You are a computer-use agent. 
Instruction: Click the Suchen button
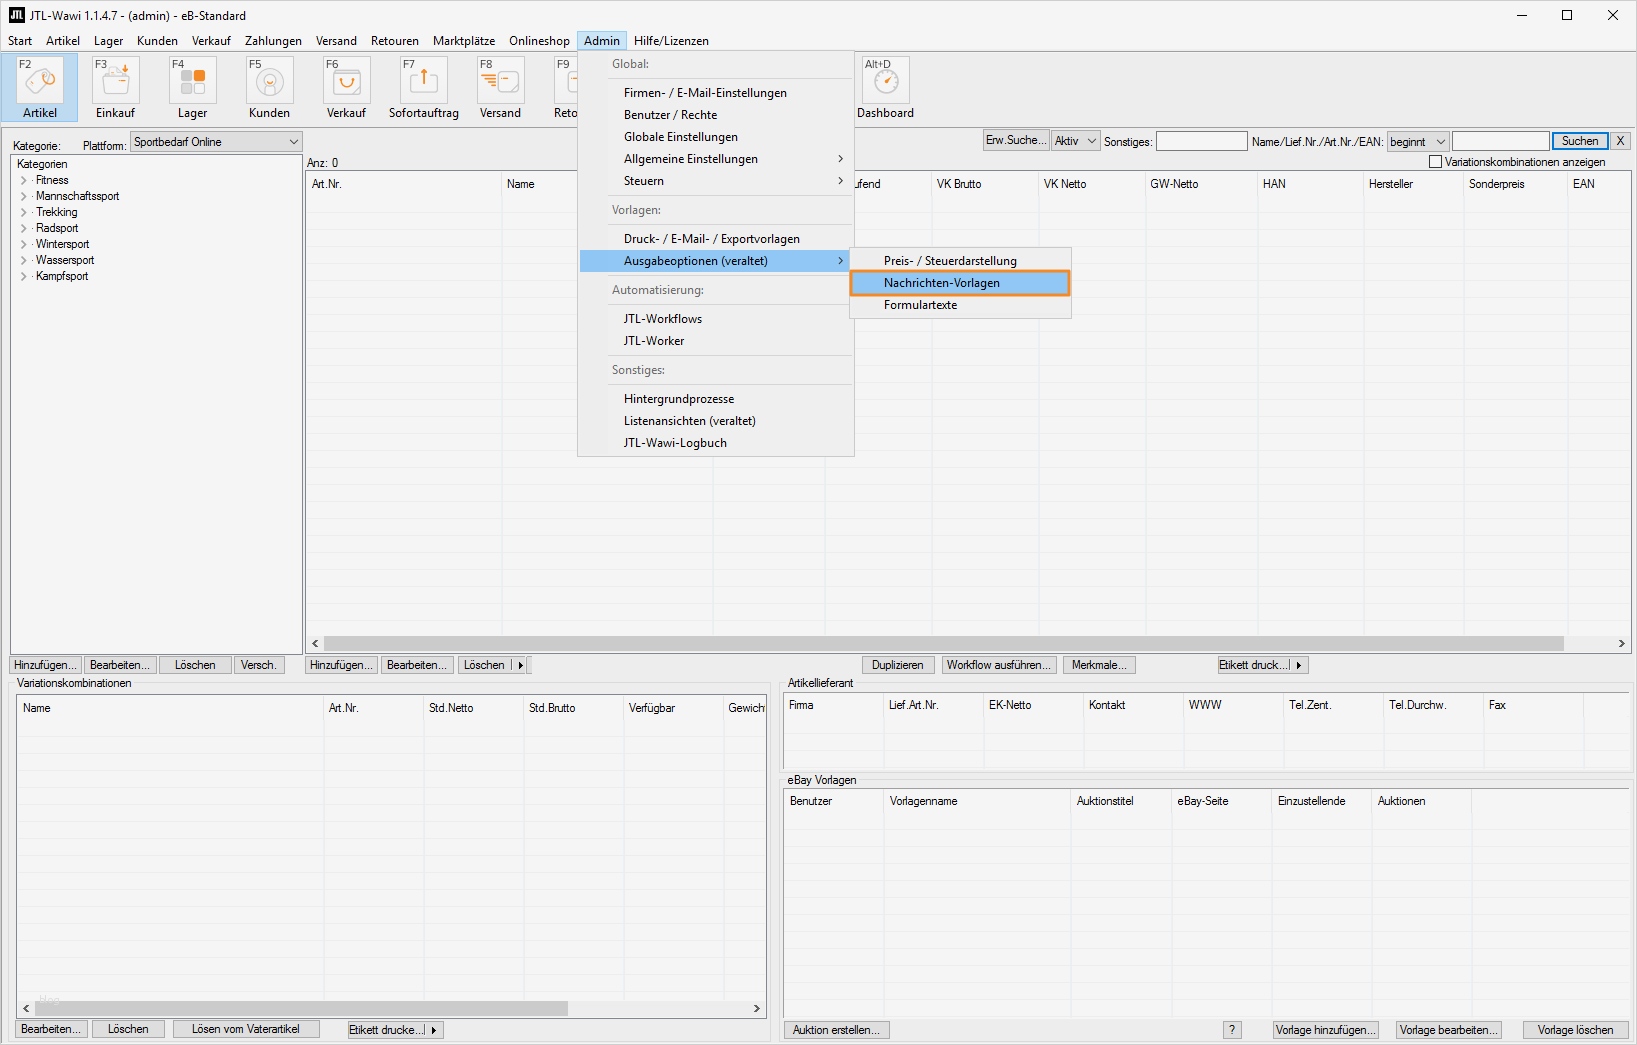(x=1580, y=141)
